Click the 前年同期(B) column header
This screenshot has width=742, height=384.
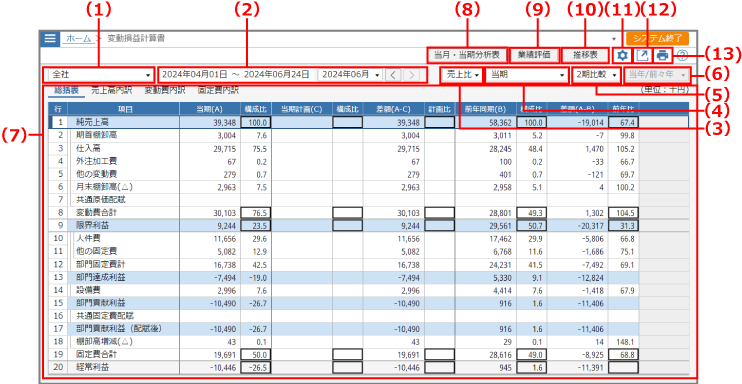coord(486,109)
